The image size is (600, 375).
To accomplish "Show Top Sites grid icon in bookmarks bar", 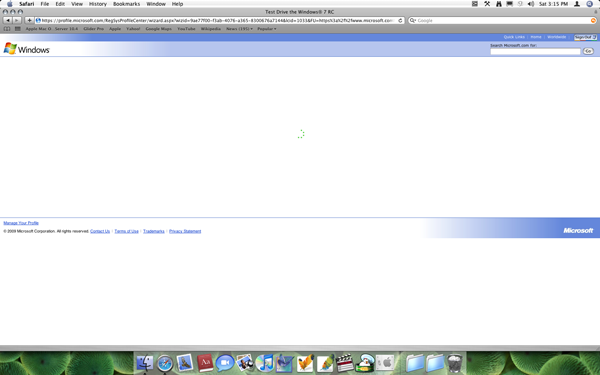I will 18,29.
